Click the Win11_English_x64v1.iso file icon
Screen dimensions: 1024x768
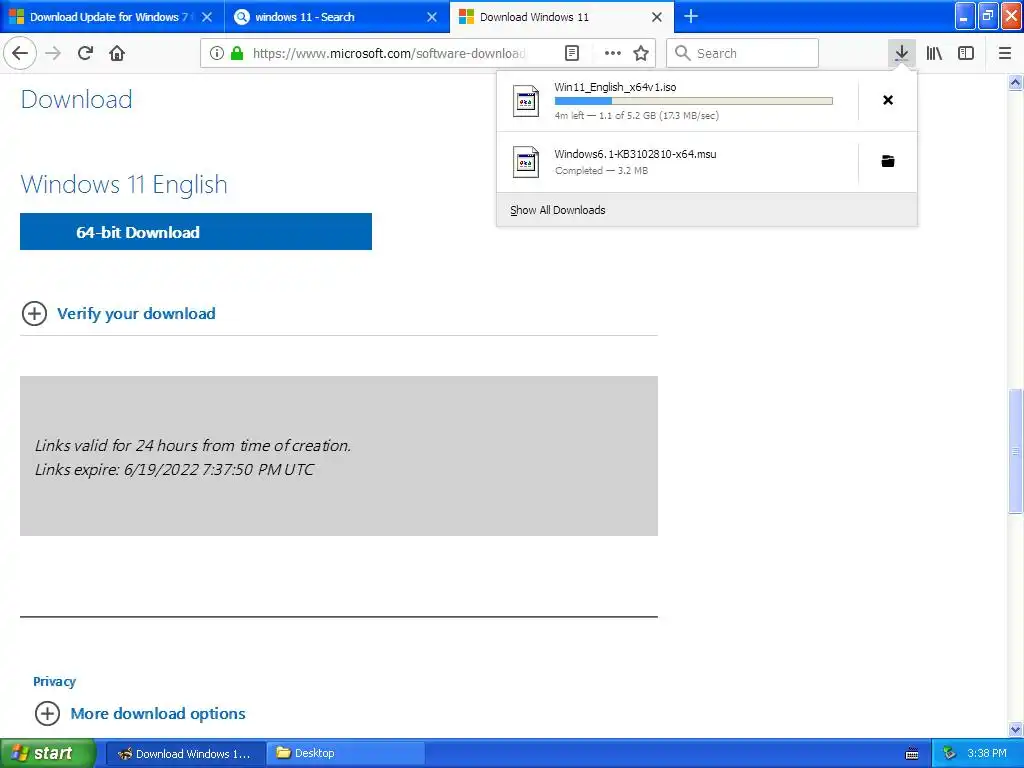[x=526, y=101]
